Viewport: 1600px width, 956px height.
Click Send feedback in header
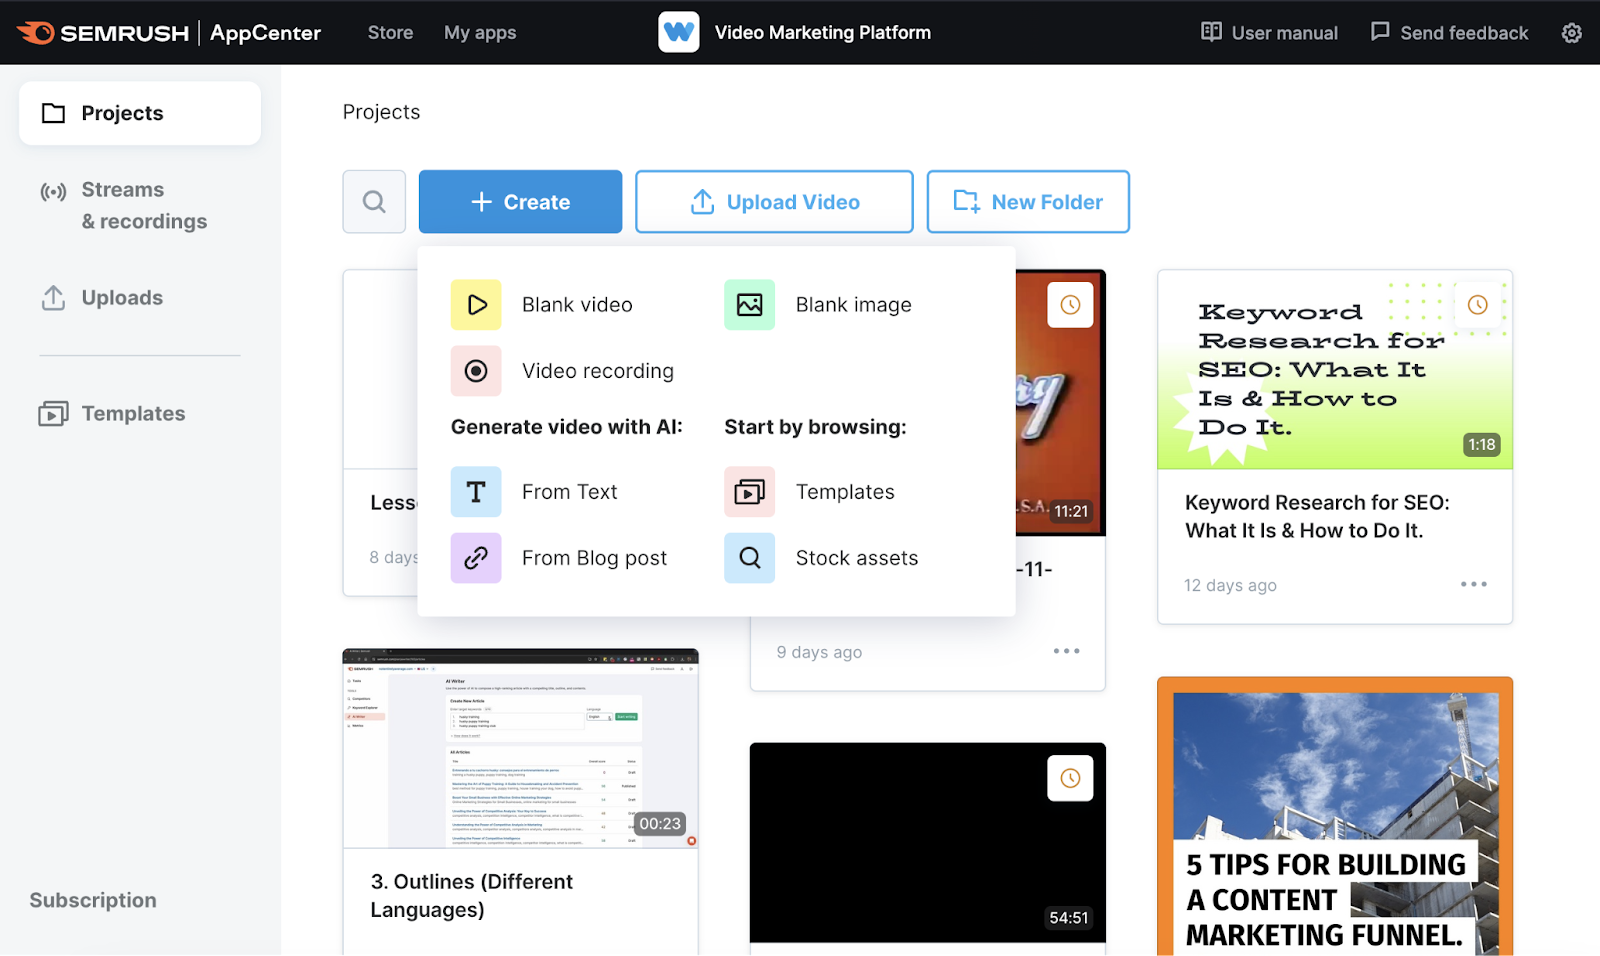pos(1449,33)
